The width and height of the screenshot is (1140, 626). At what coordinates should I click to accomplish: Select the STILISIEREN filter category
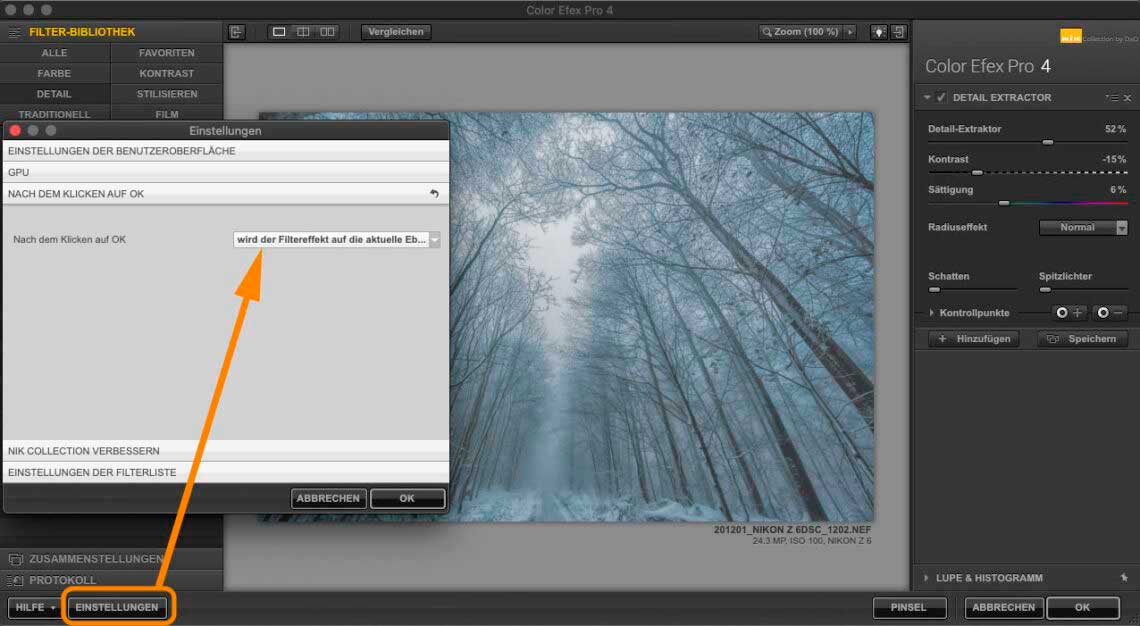coord(166,94)
